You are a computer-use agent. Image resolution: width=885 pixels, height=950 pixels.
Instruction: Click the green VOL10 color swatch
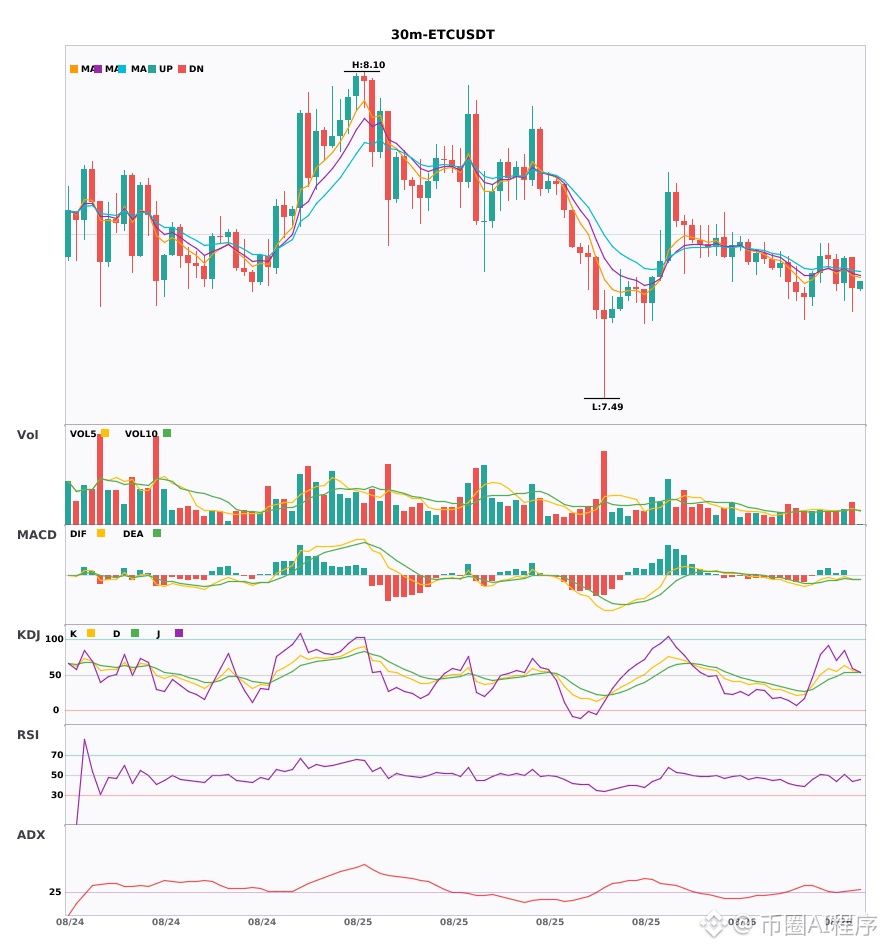coord(167,433)
